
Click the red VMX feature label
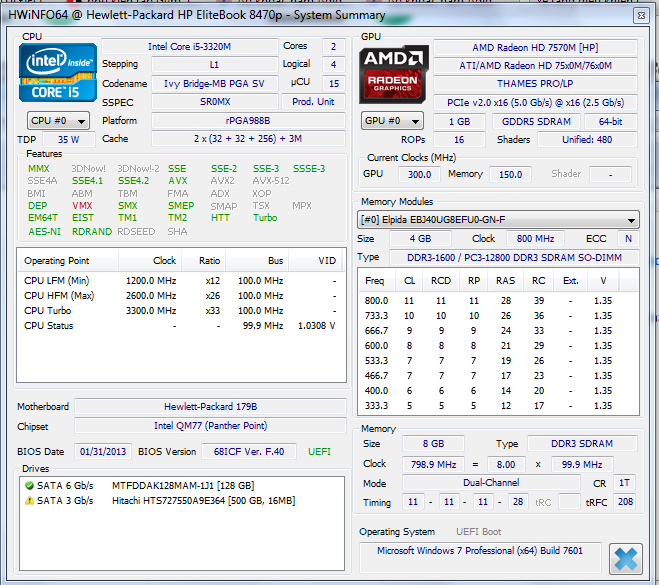pyautogui.click(x=82, y=206)
